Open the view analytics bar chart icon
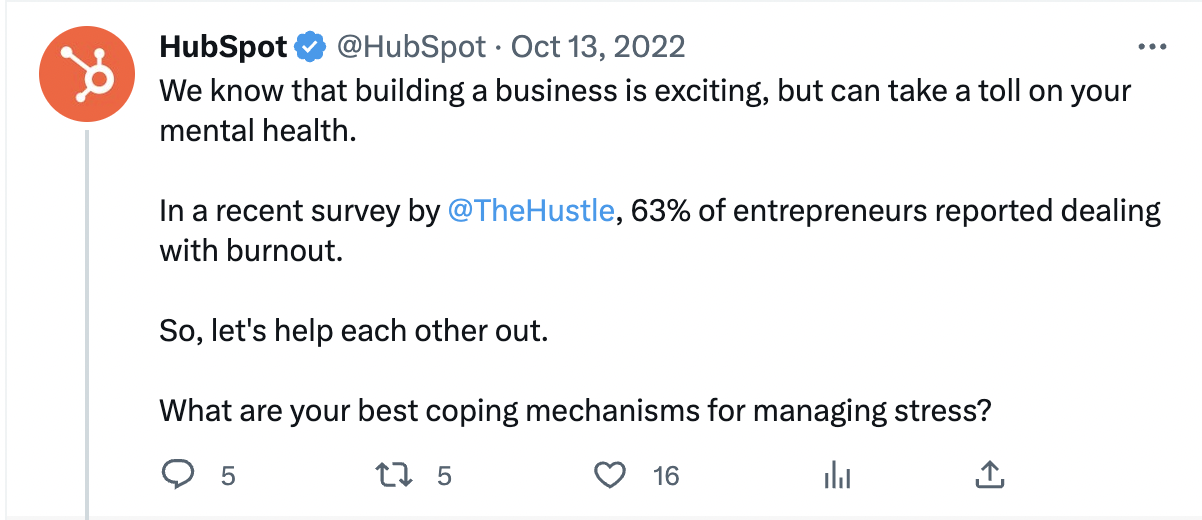This screenshot has height=520, width=1202. [836, 476]
